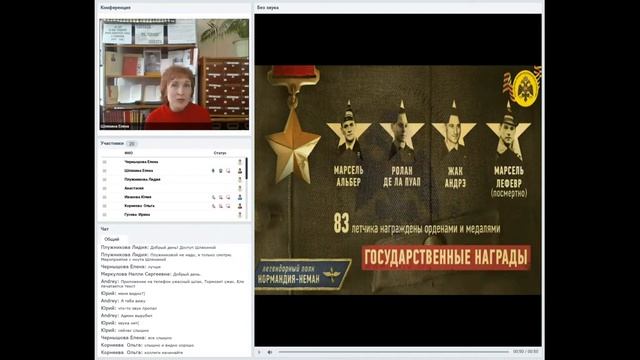Click the small marker left of Иванова Юлия
This screenshot has width=640, height=360.
104,197
